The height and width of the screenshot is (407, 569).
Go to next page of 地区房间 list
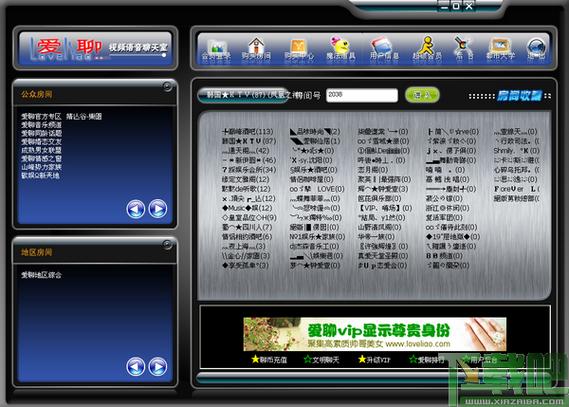pyautogui.click(x=158, y=367)
